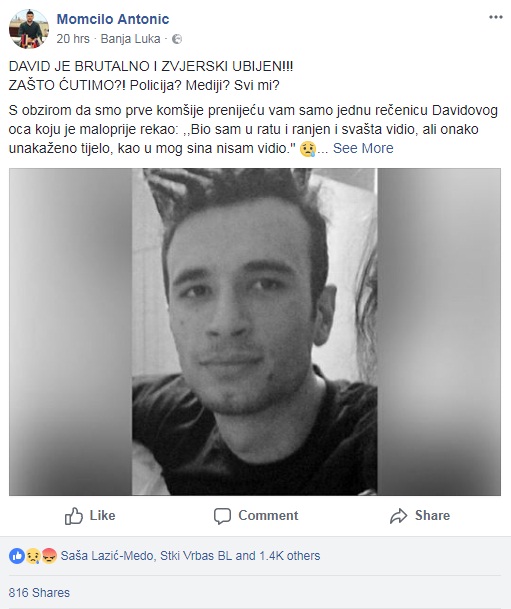
Task: Click the globe public privacy icon
Action: [x=177, y=39]
